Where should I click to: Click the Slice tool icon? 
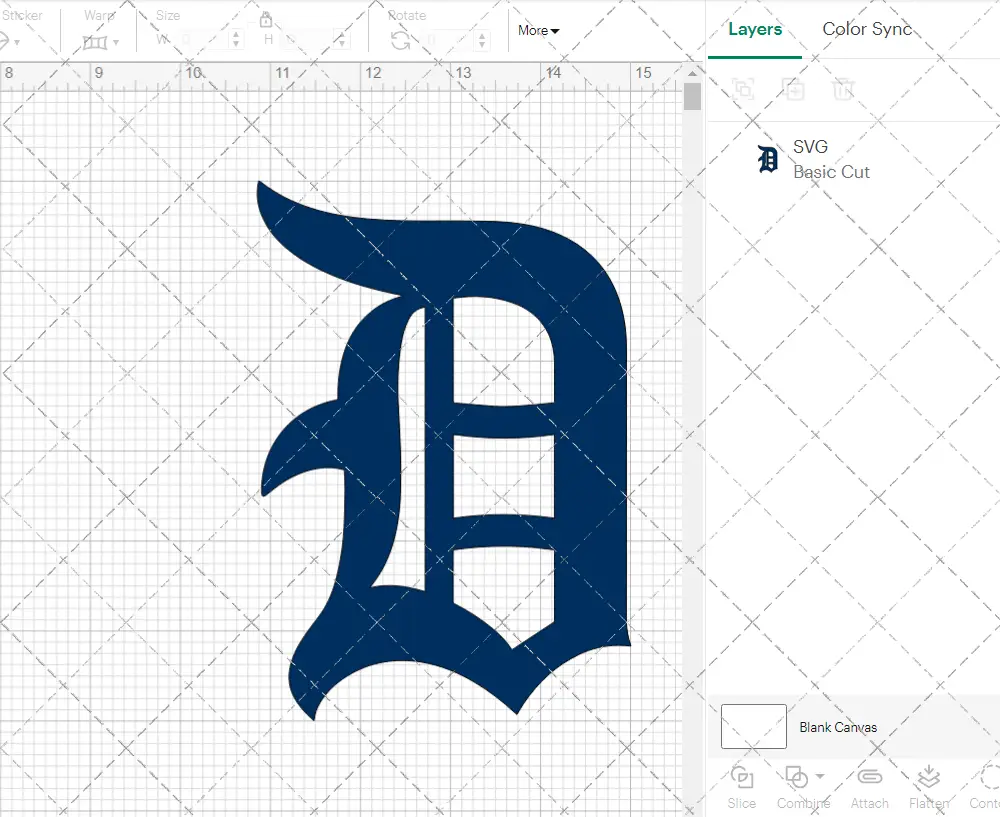point(742,777)
